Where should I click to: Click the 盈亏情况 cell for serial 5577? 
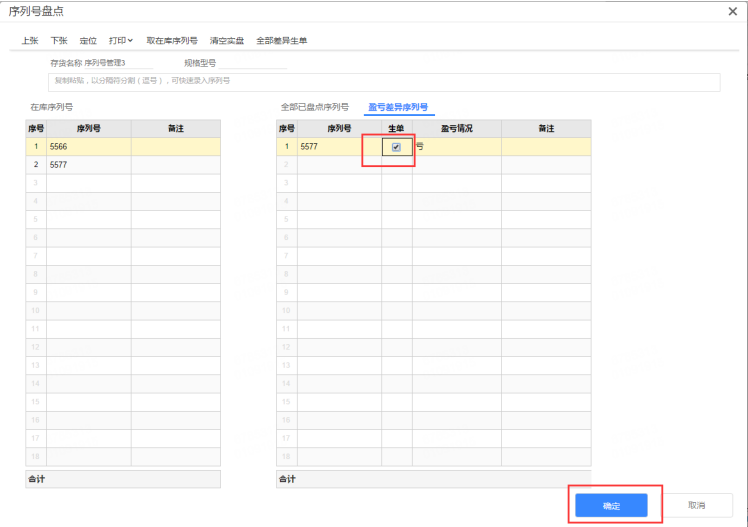tap(457, 146)
